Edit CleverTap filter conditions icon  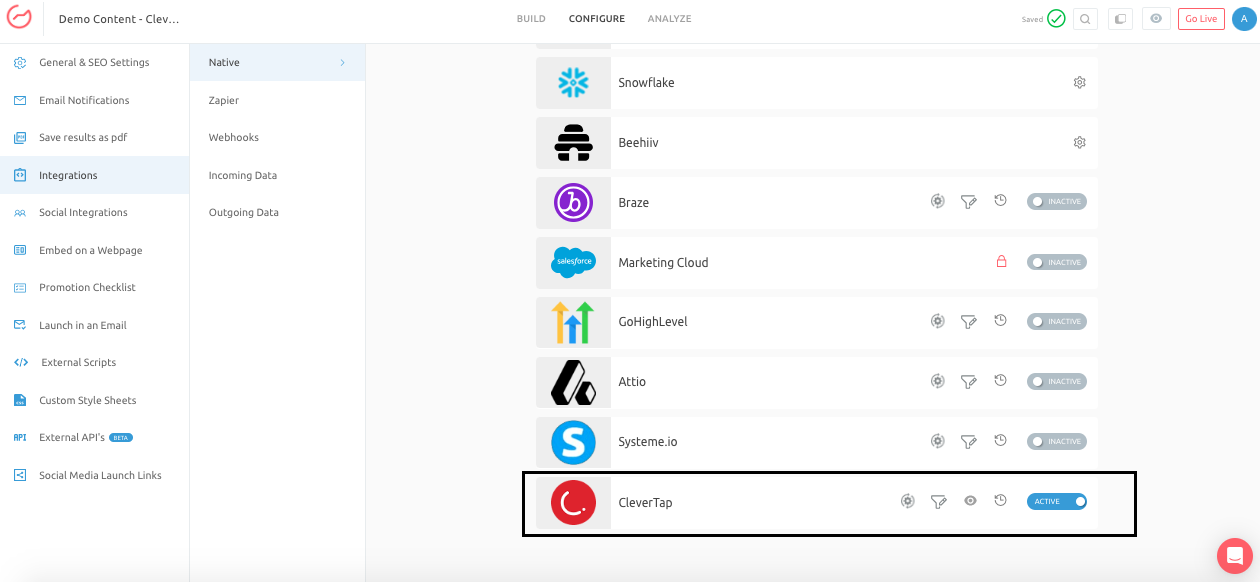(x=938, y=502)
